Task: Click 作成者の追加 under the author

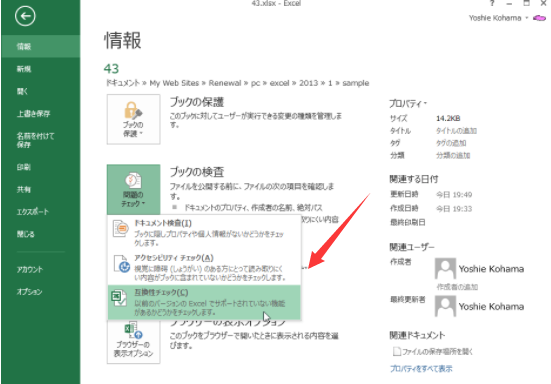Action: click(x=457, y=287)
